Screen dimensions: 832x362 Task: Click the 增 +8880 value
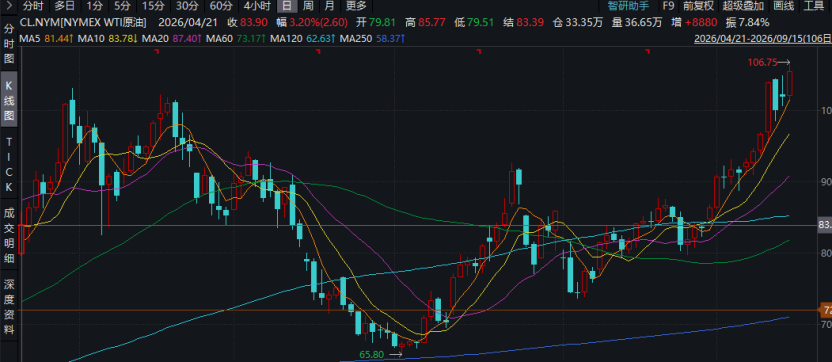(695, 22)
